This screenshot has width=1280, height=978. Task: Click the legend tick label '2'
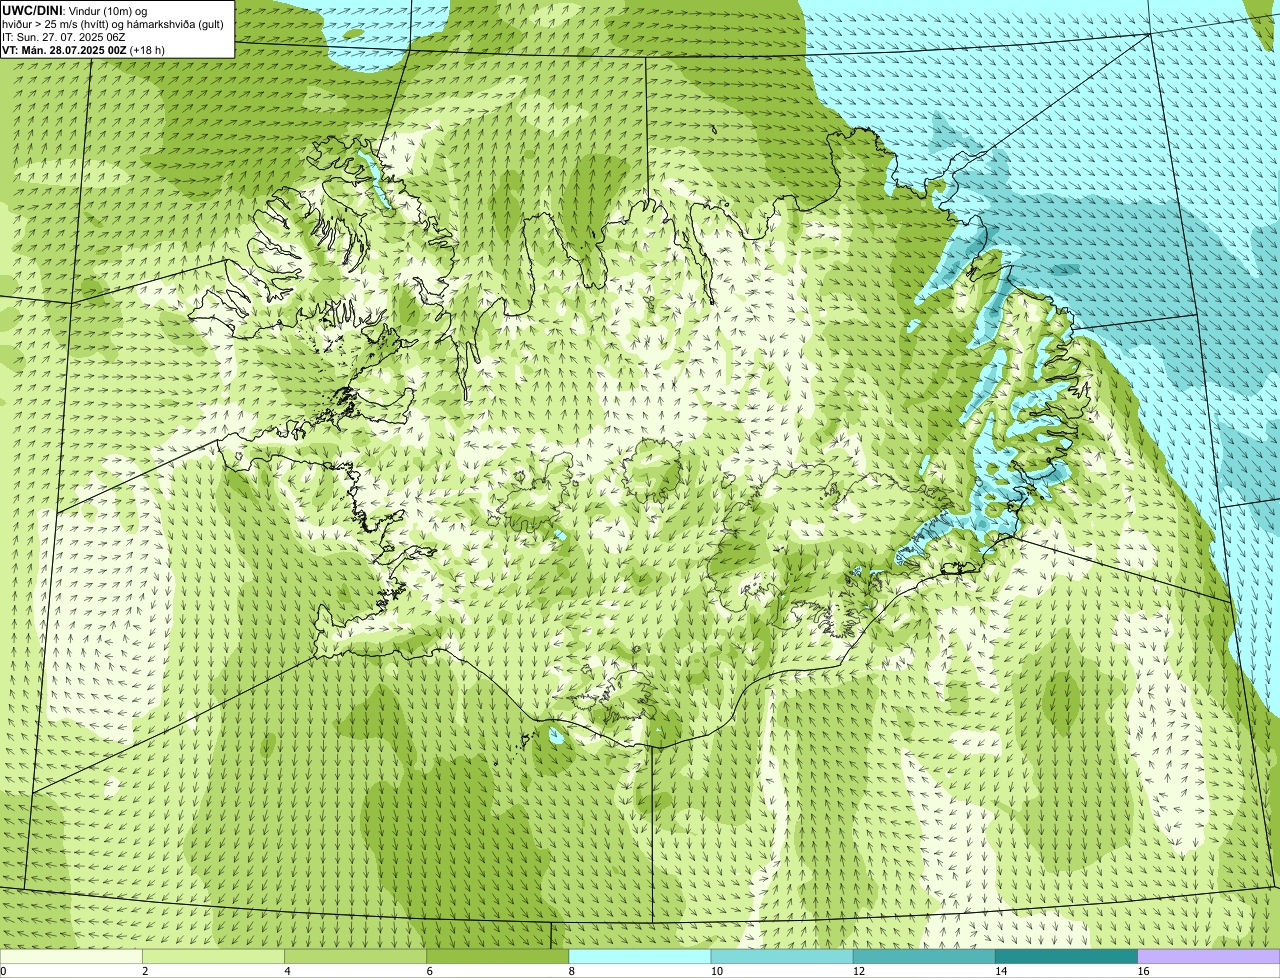coord(145,971)
